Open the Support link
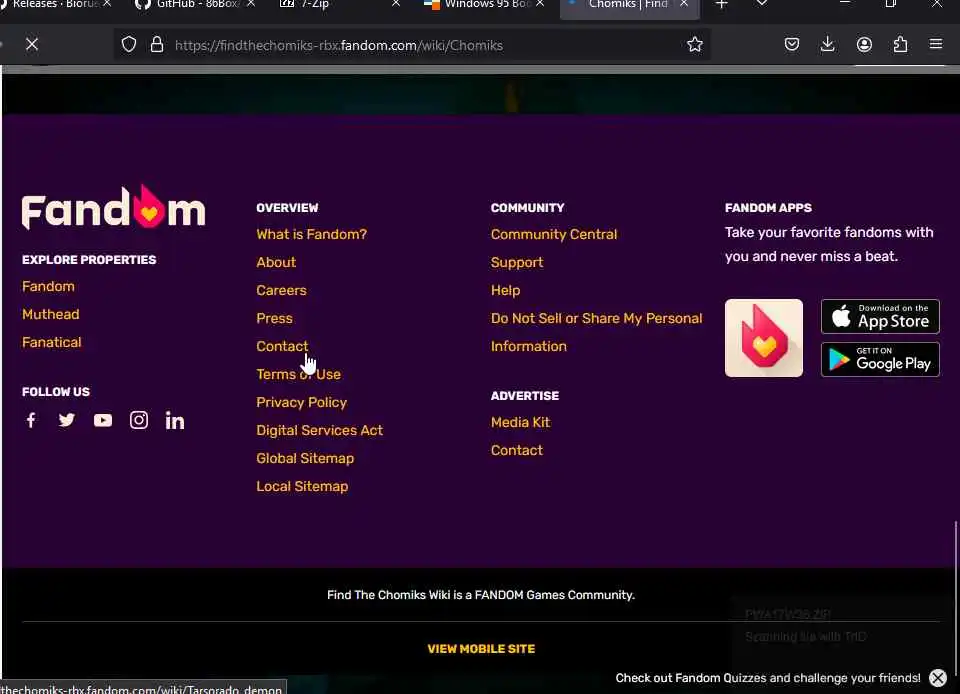 point(517,263)
